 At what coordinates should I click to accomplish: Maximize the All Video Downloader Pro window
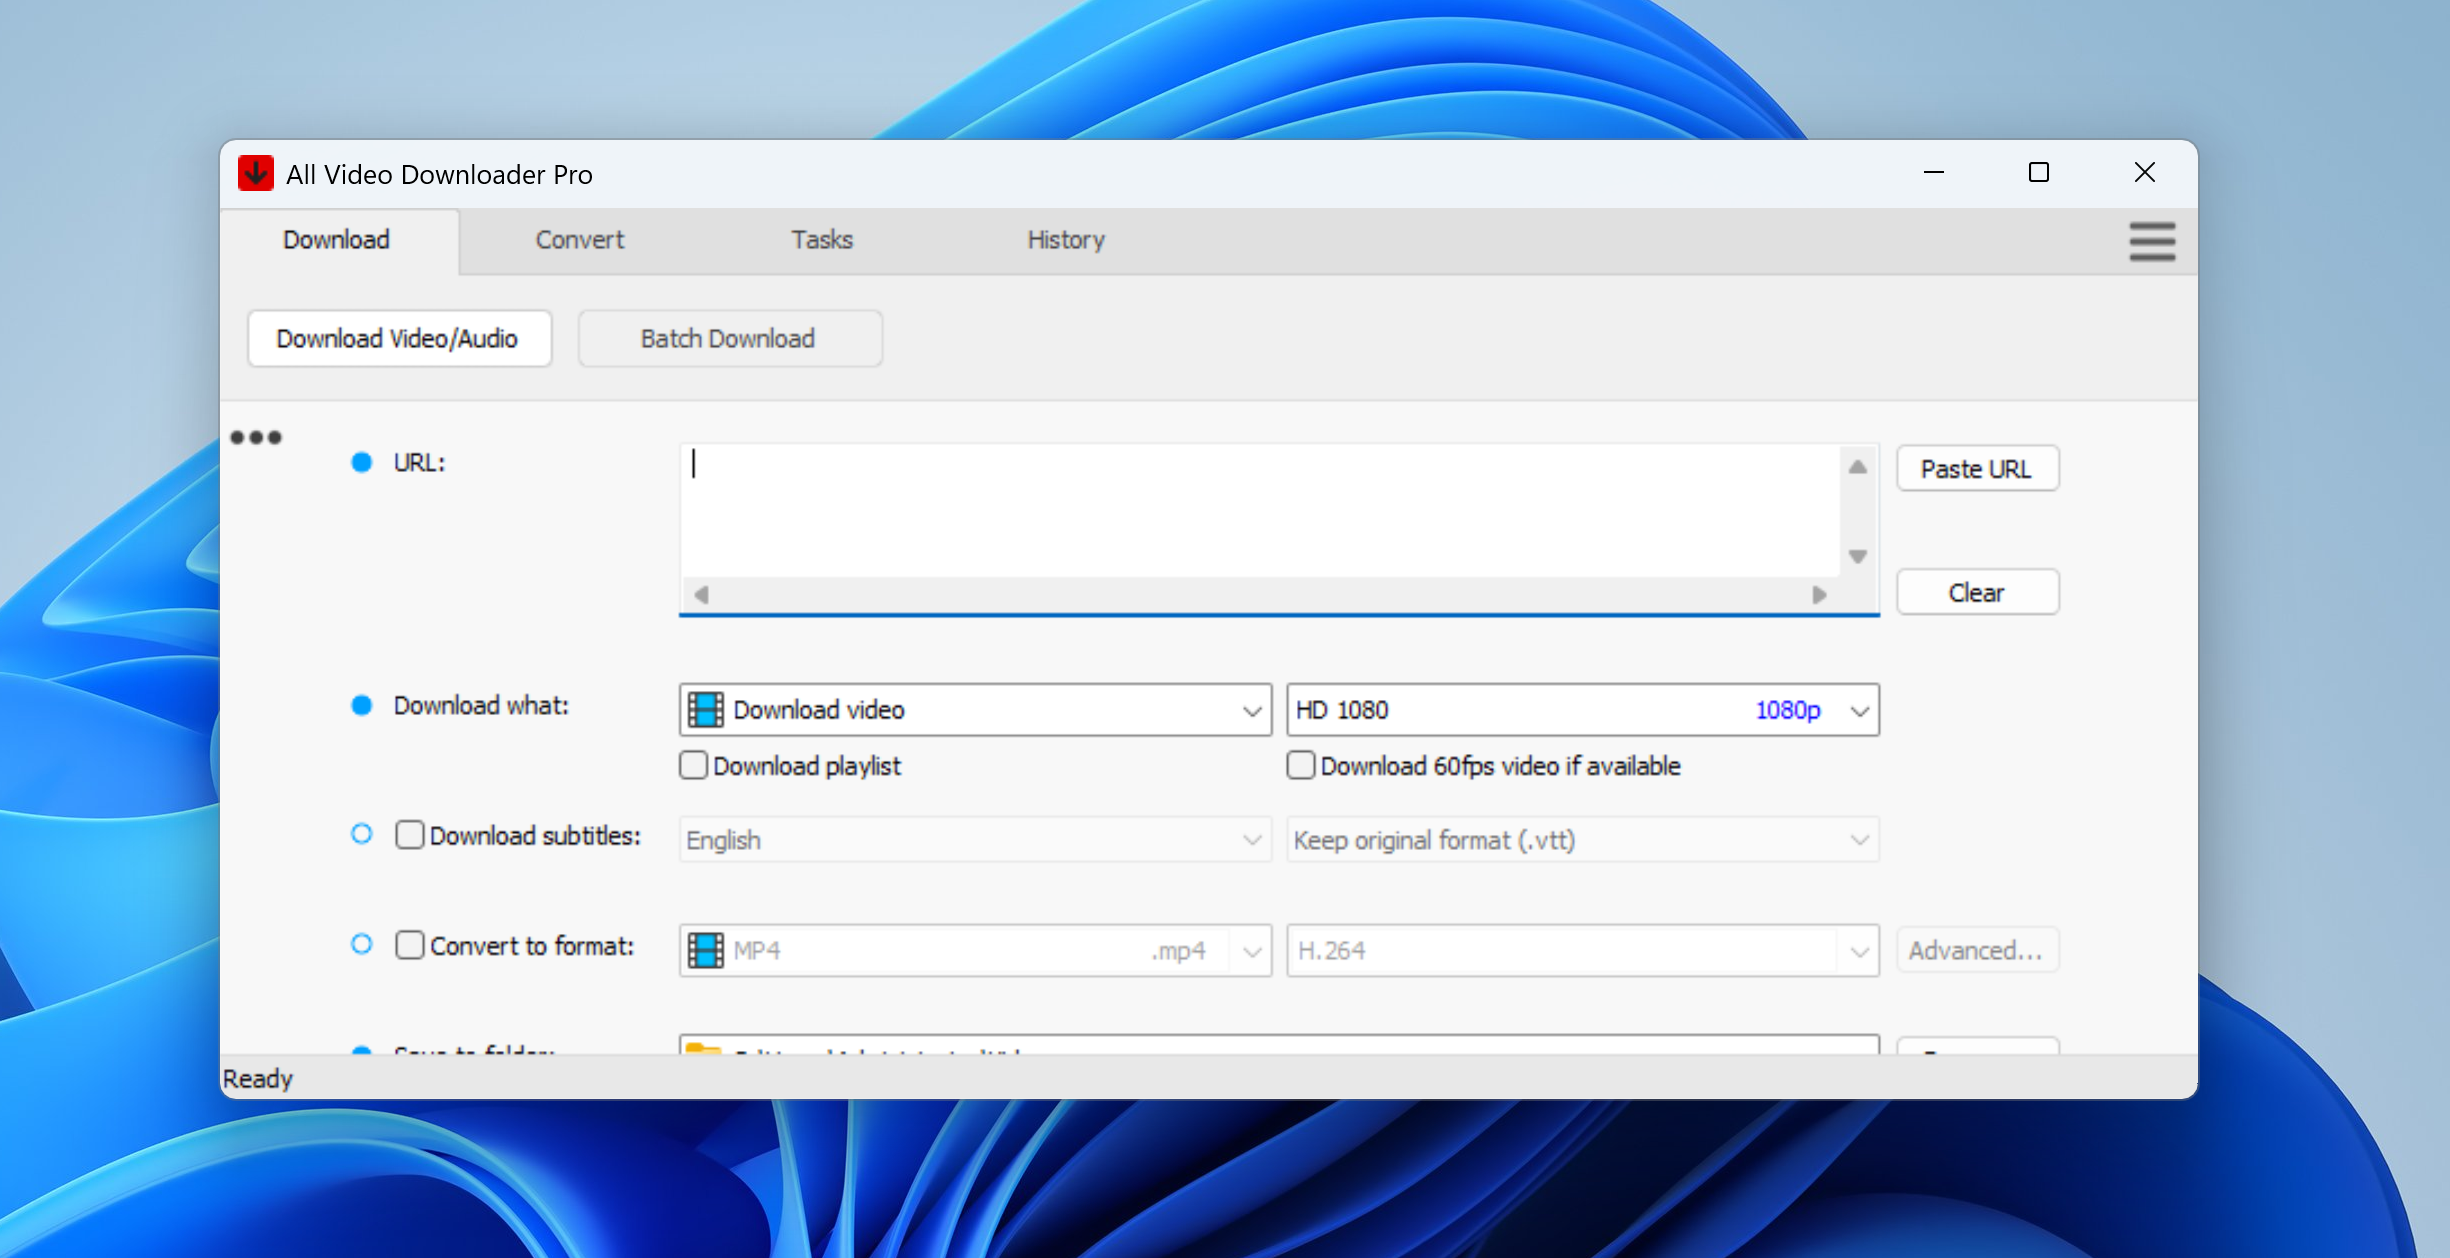coord(2039,173)
